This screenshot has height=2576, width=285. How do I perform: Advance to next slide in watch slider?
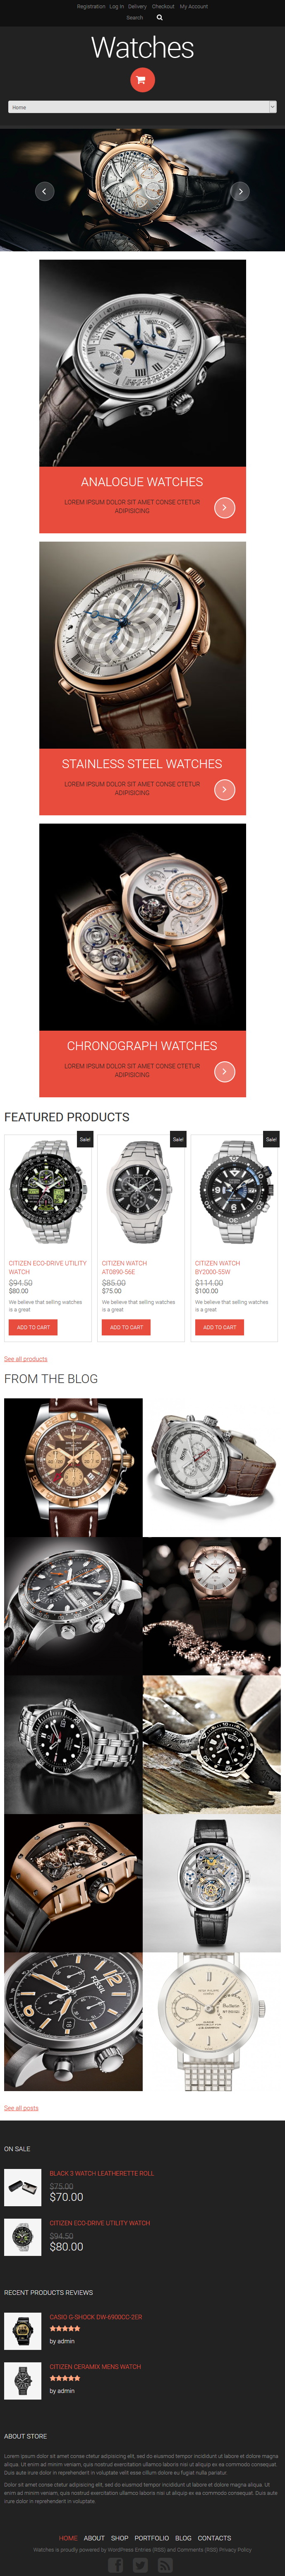(x=240, y=191)
